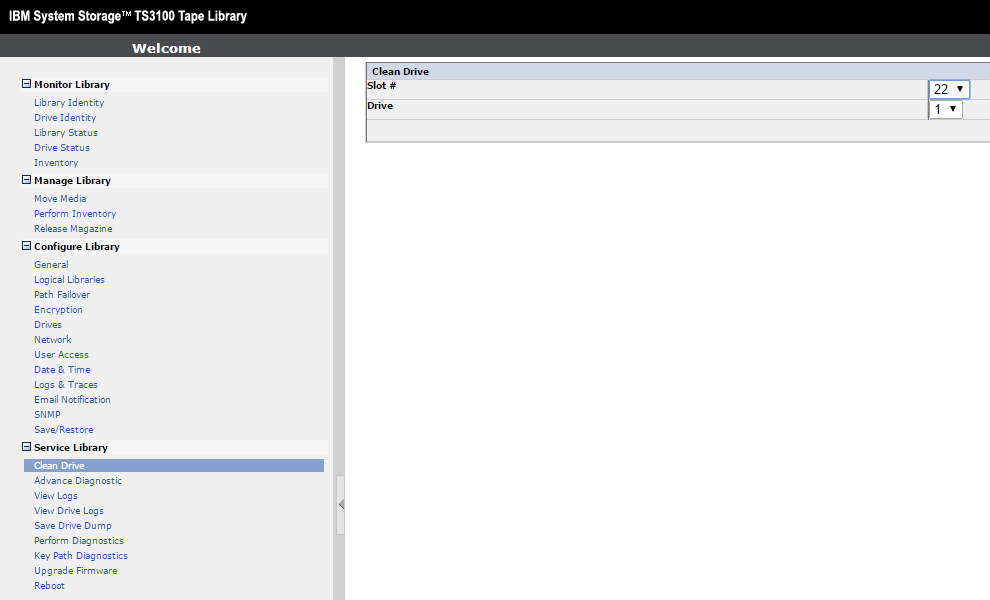The height and width of the screenshot is (600, 990).
Task: Open Save Drive Dump
Action: (73, 525)
